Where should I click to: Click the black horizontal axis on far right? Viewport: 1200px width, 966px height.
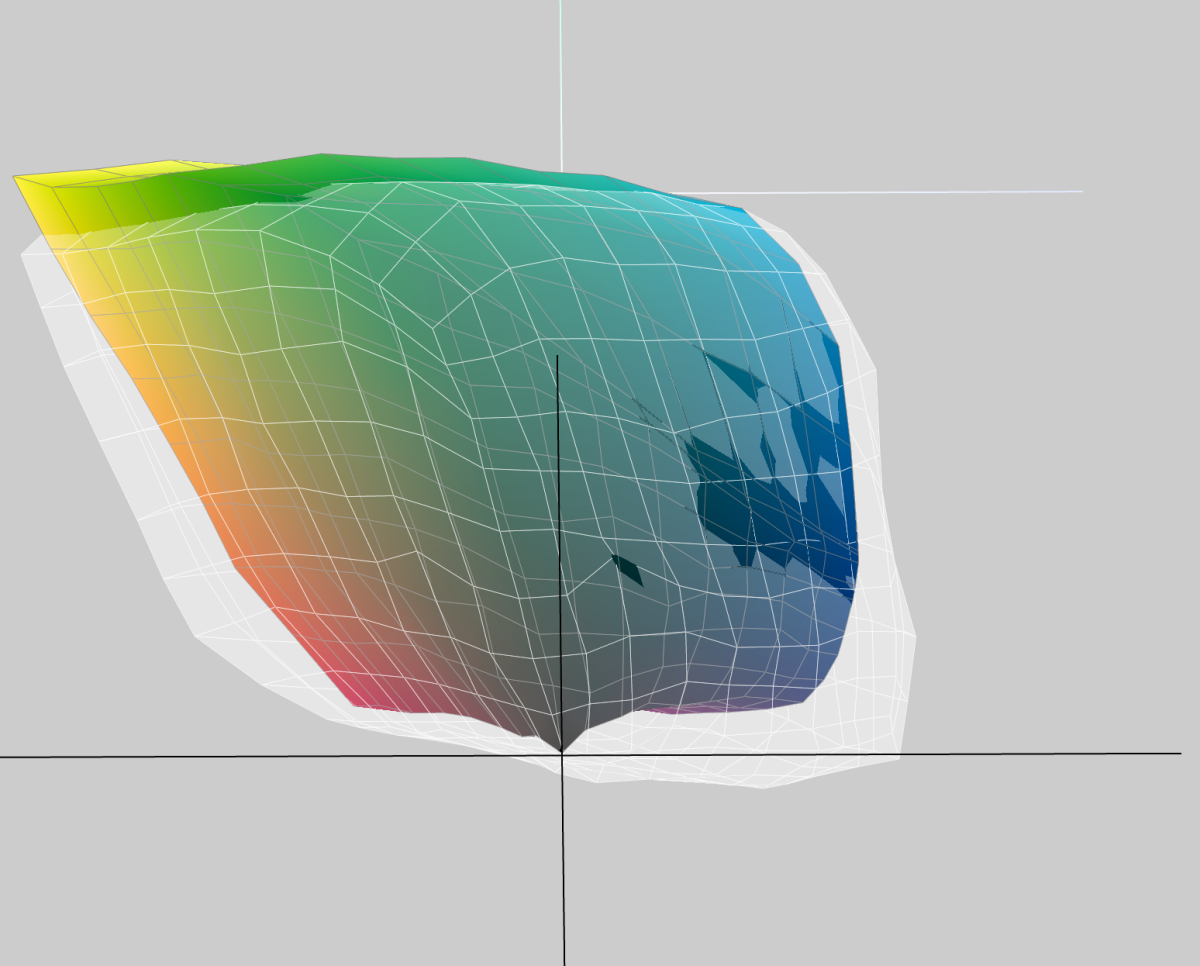pos(1100,754)
